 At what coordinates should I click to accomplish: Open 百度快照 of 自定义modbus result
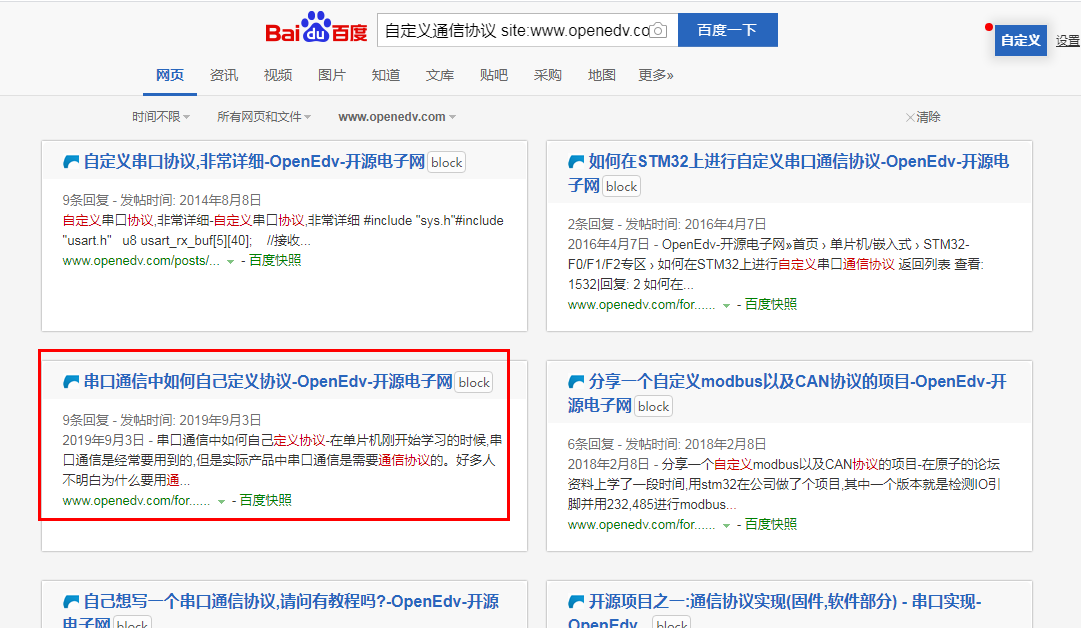coord(771,525)
